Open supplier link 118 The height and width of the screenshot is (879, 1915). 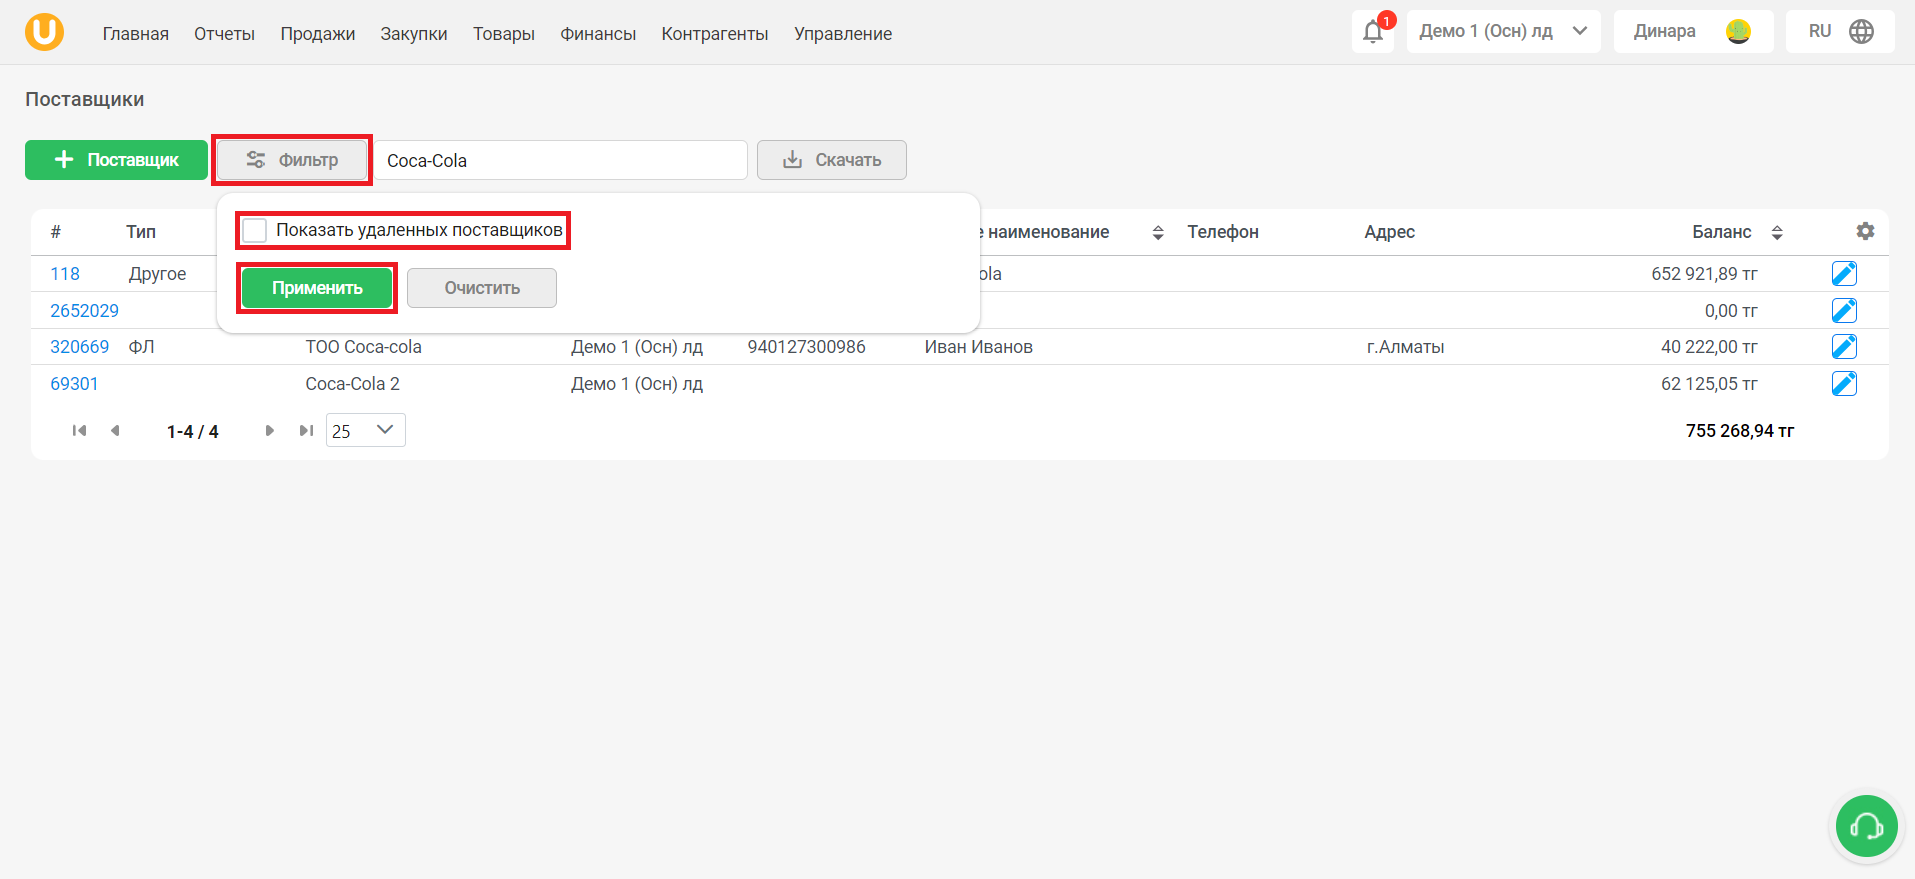[x=65, y=274]
